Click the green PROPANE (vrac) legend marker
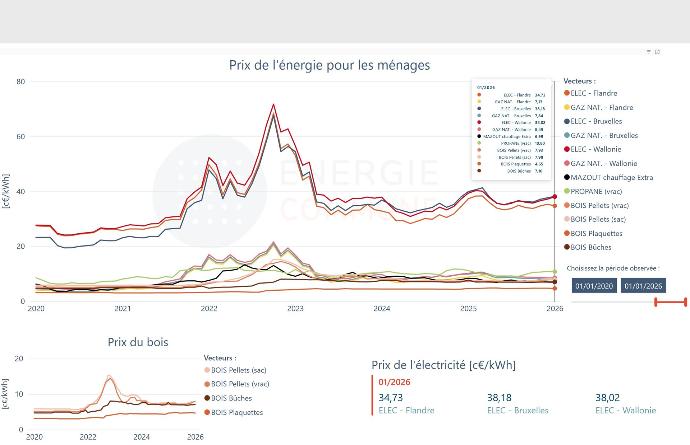The width and height of the screenshot is (690, 445). [x=567, y=191]
